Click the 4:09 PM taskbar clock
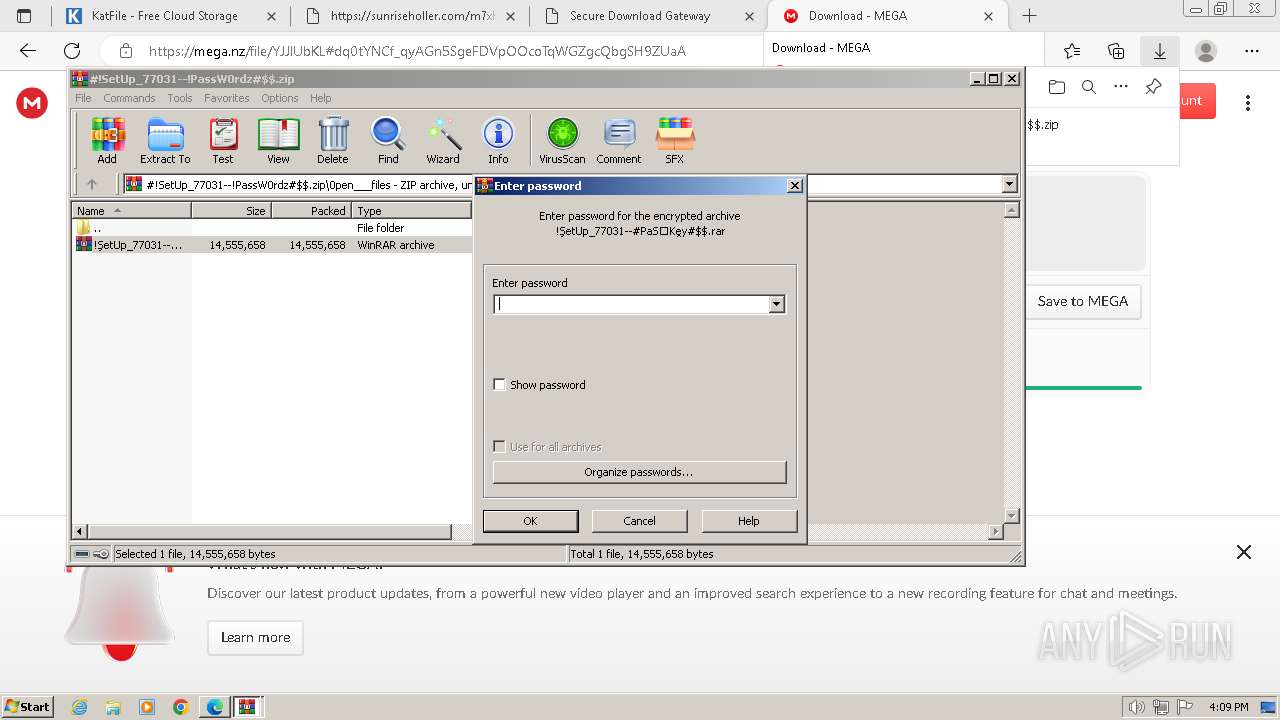Screen dimensions: 1280x720 1228,707
